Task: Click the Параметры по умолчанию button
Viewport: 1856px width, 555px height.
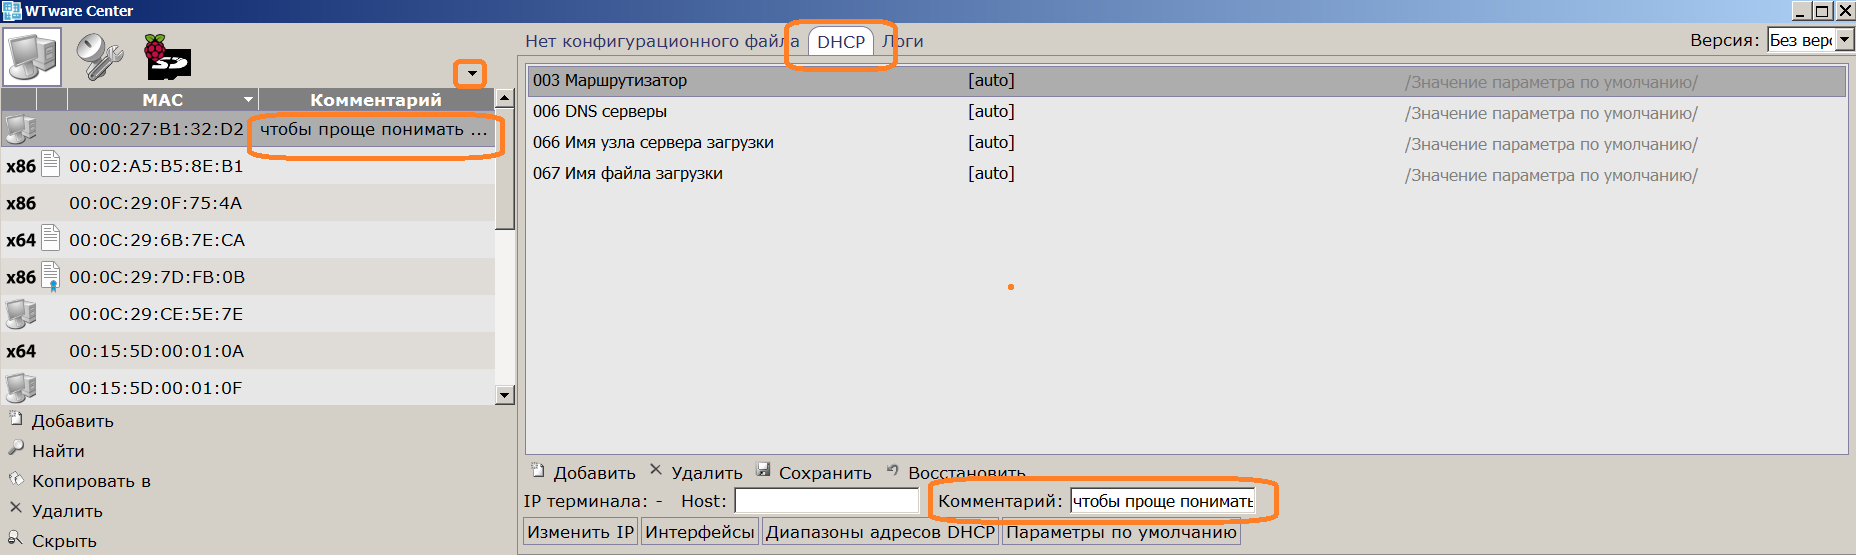Action: coord(1121,532)
